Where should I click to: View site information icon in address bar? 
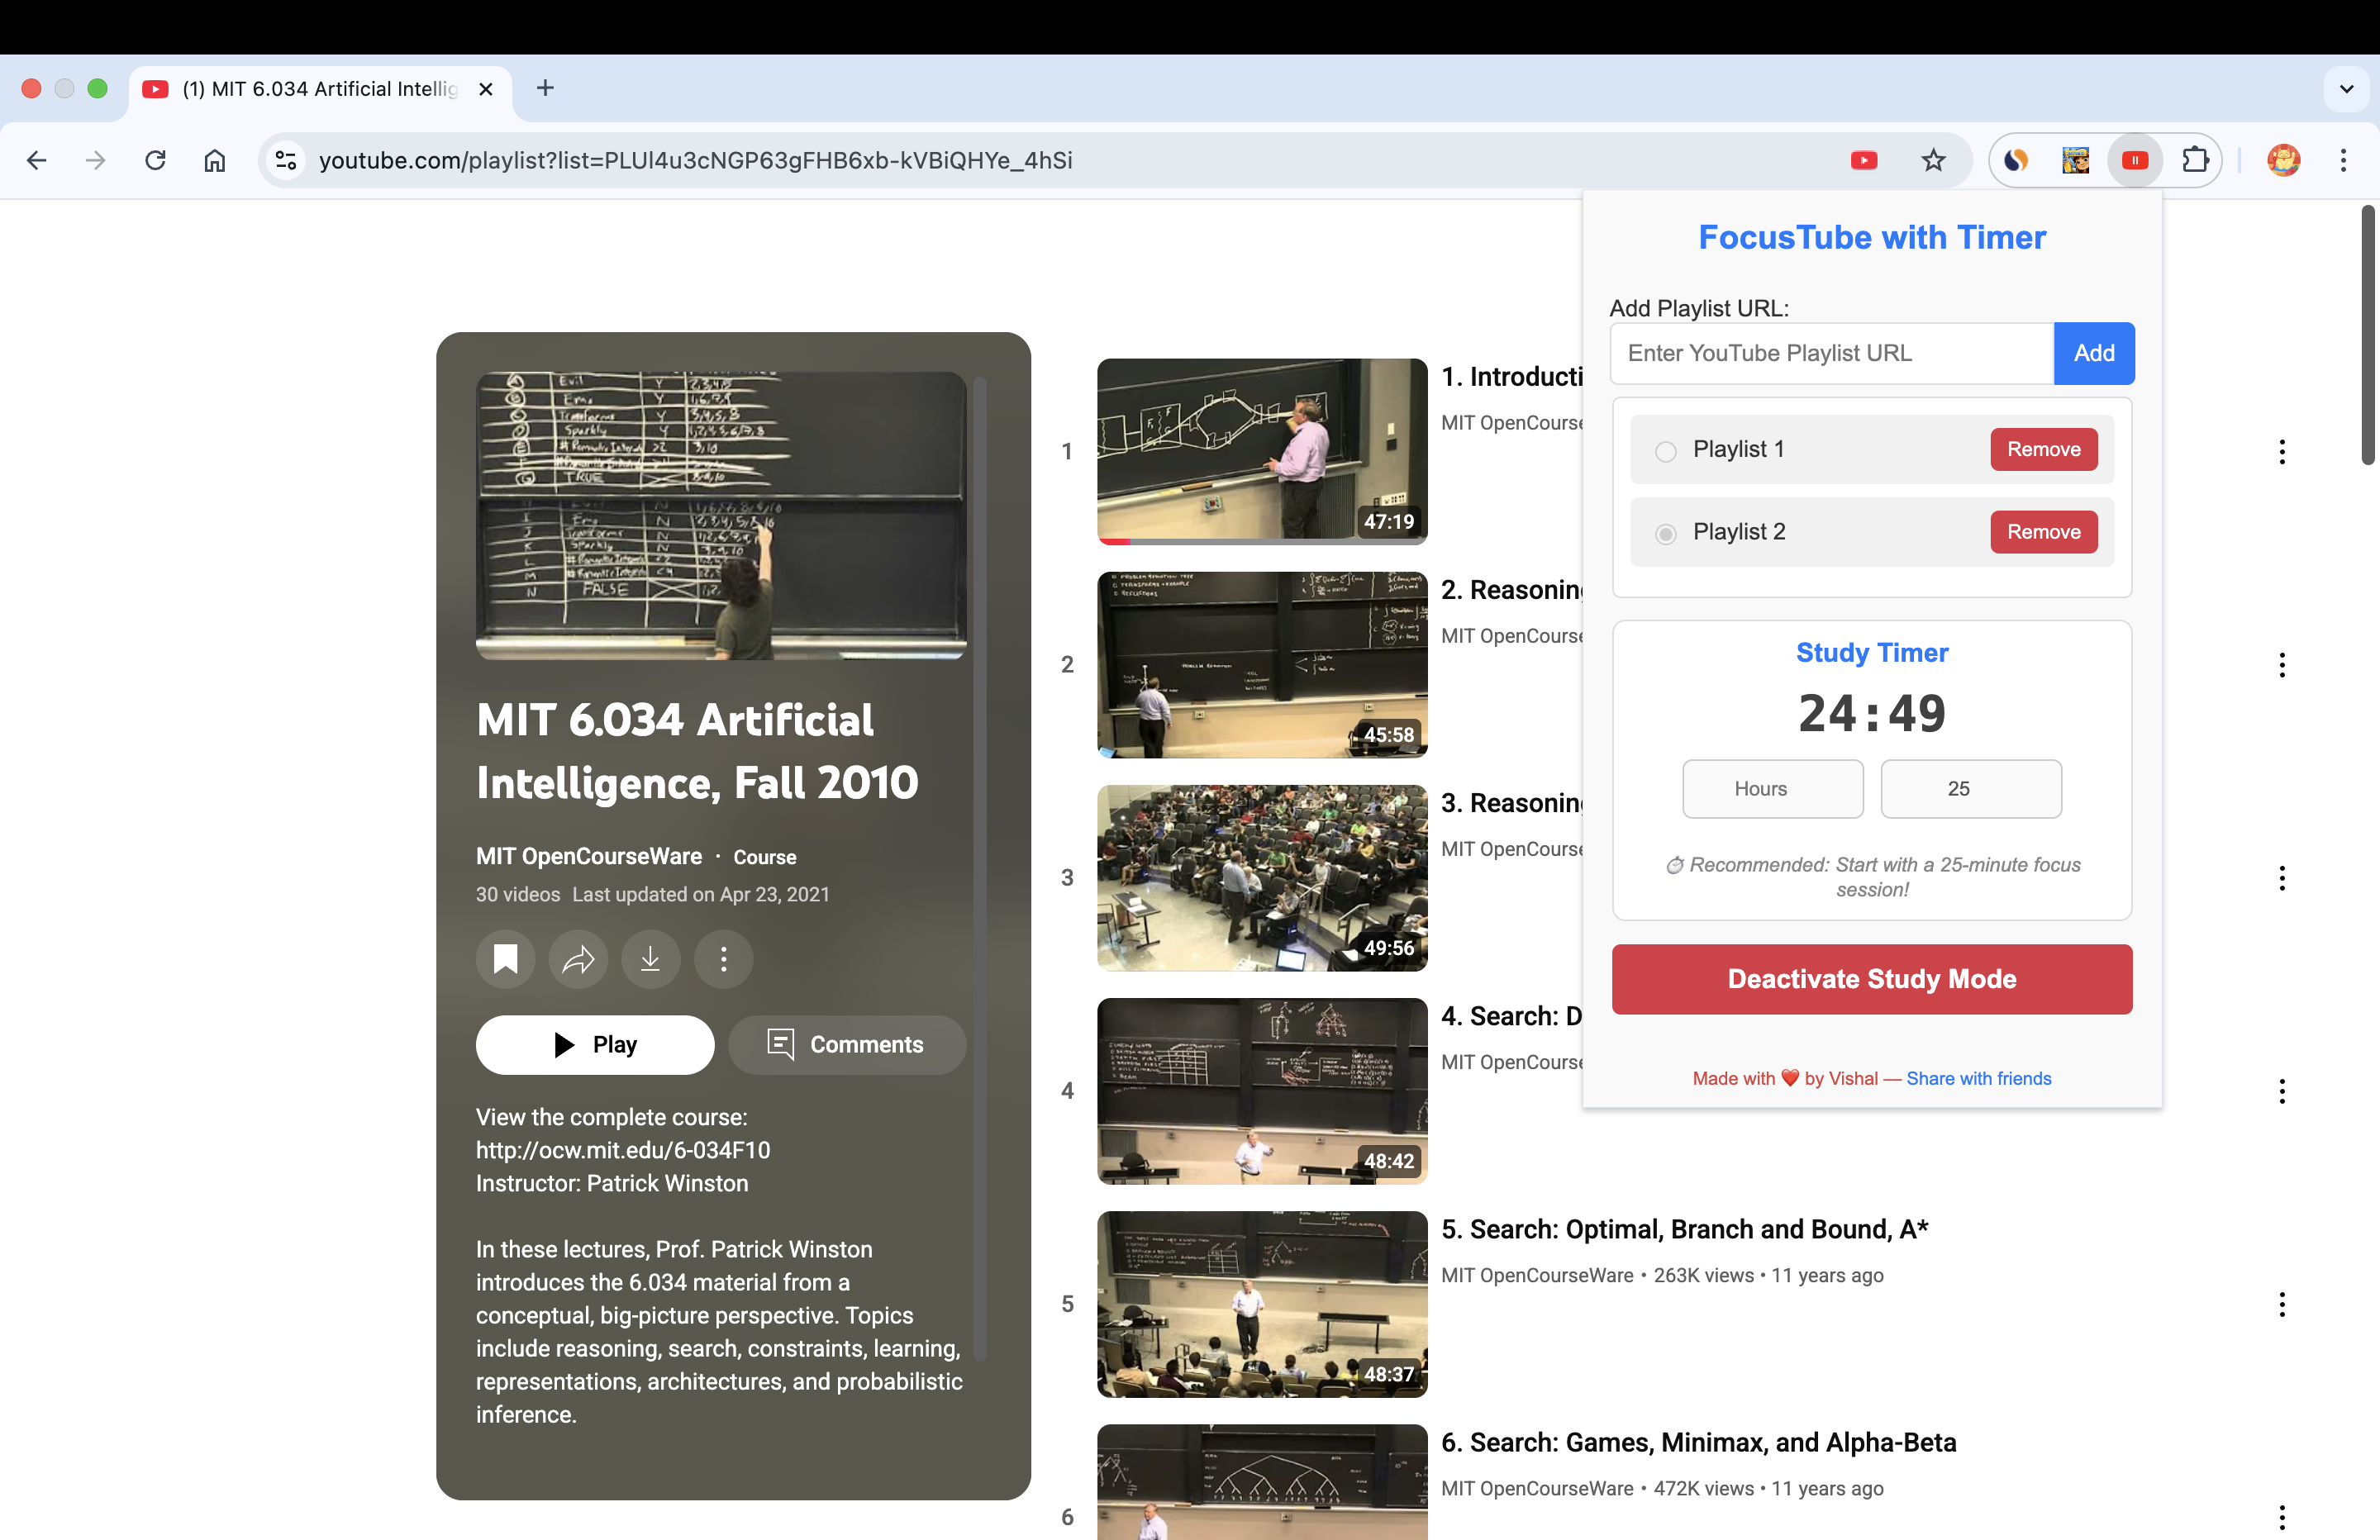click(286, 160)
